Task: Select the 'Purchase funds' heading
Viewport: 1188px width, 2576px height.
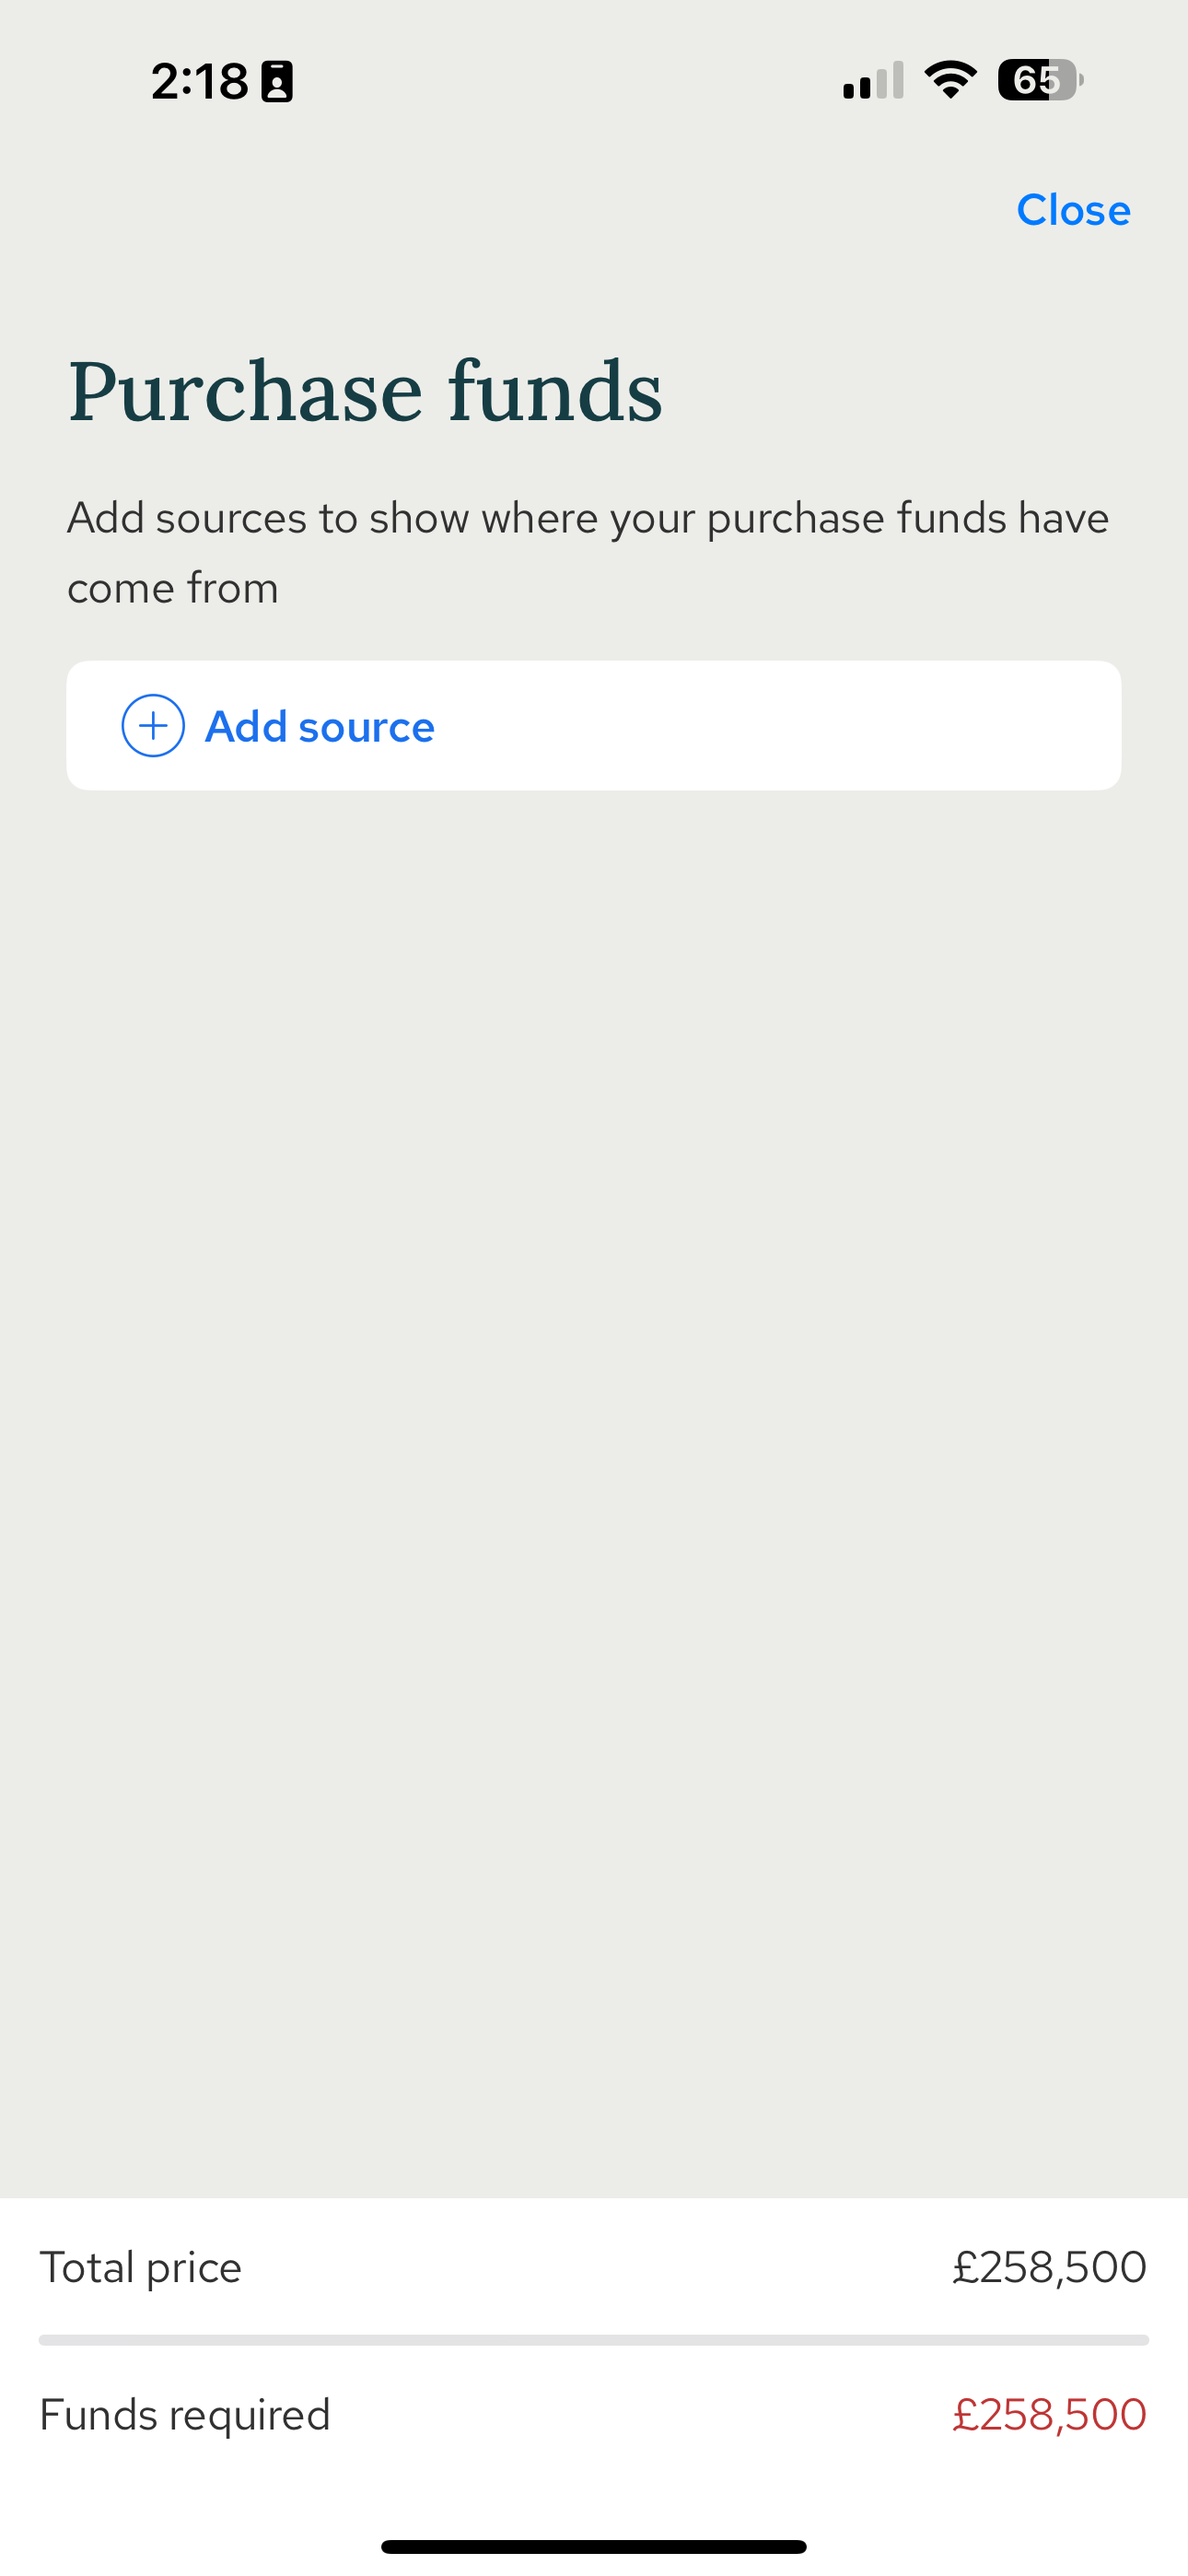Action: 365,391
